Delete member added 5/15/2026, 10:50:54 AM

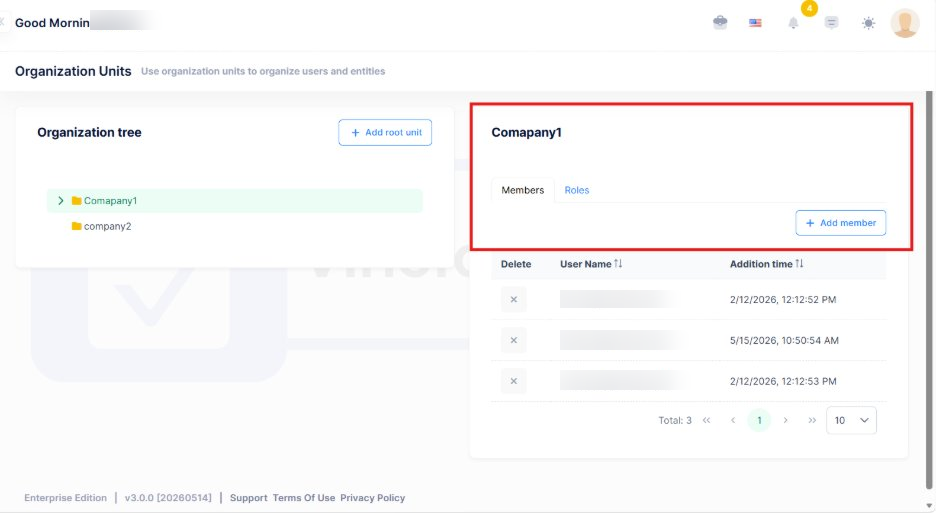click(514, 340)
